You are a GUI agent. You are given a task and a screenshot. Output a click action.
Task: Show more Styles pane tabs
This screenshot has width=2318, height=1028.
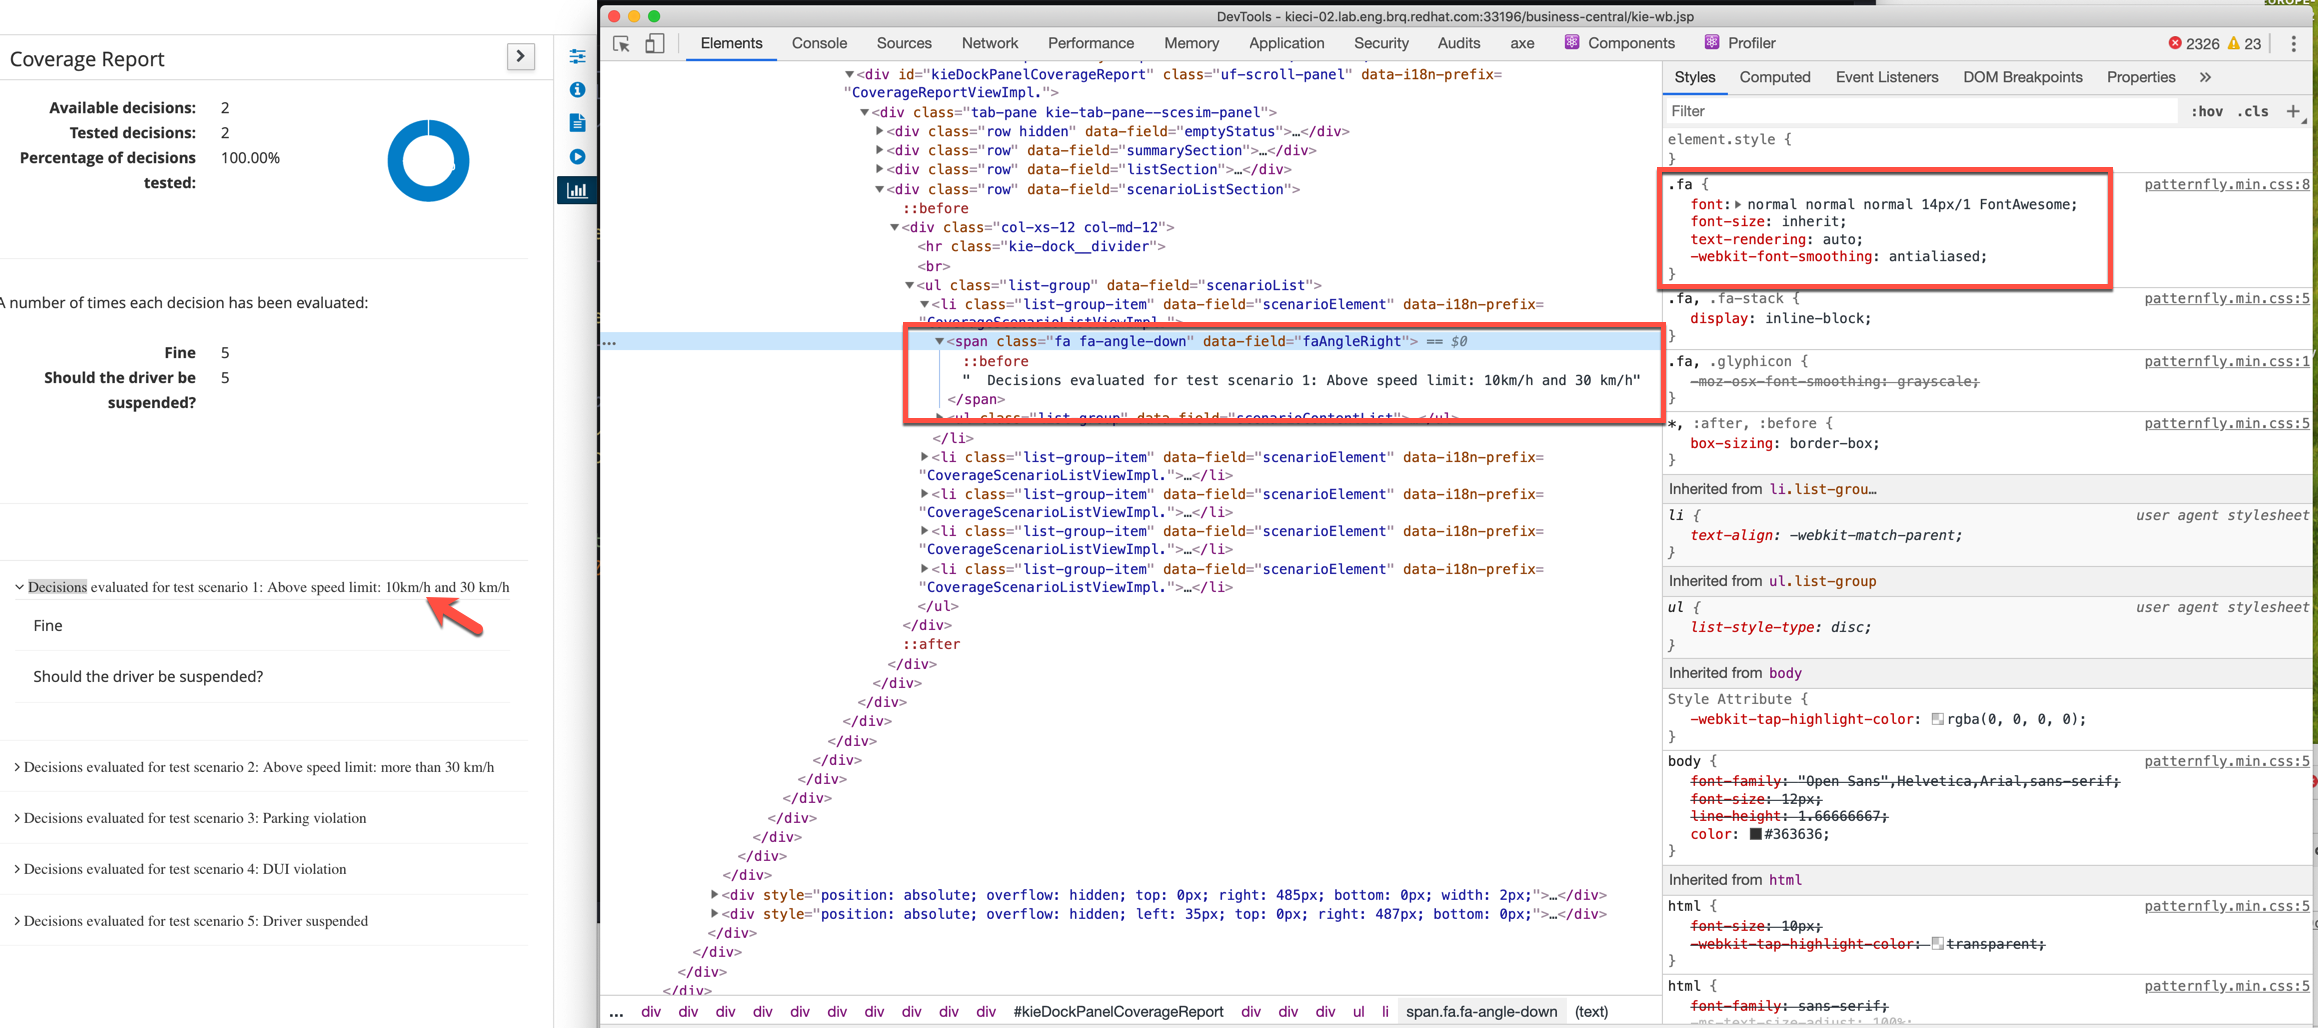(x=2205, y=78)
